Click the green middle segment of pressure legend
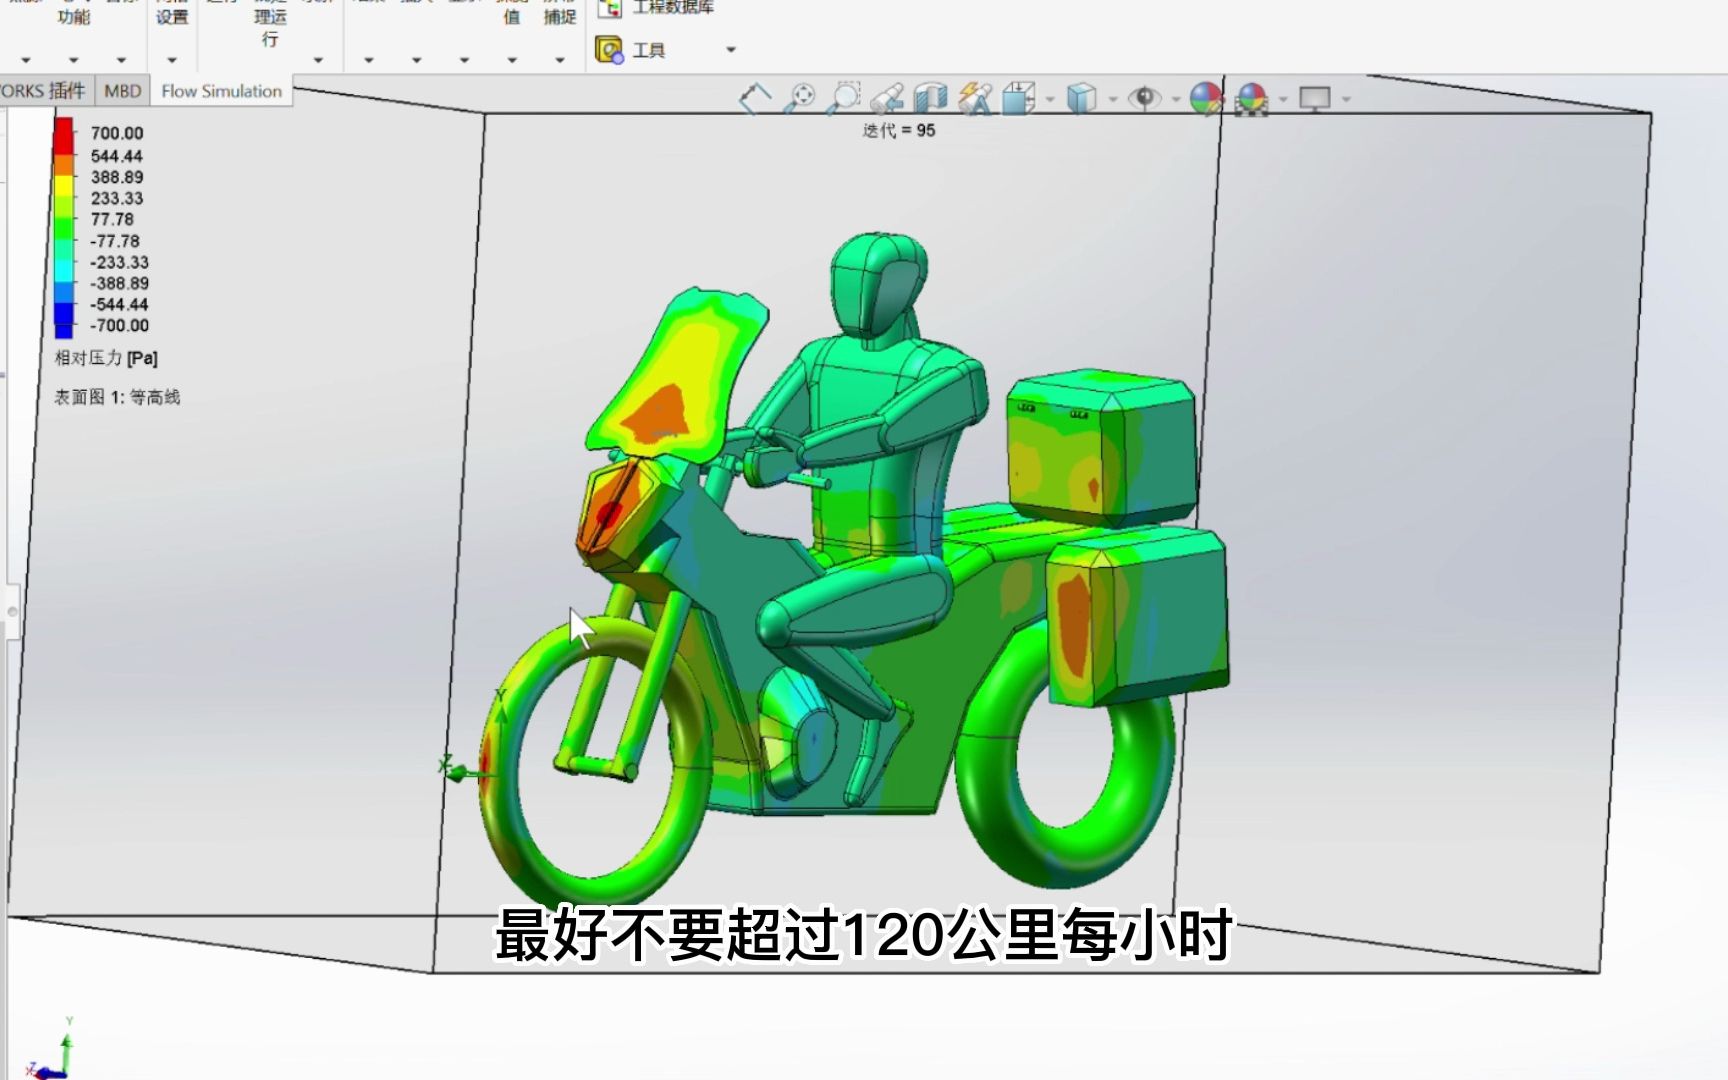Viewport: 1728px width, 1080px height. (63, 228)
